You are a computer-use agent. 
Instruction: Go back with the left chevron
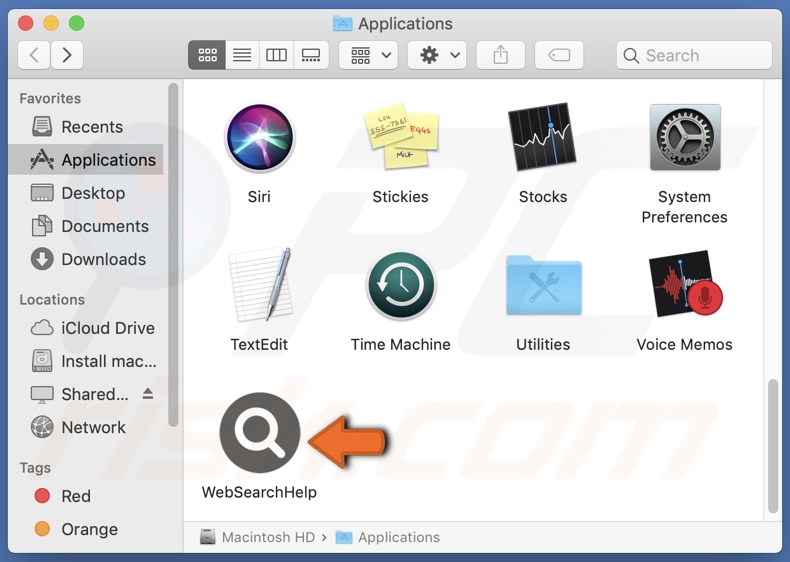click(x=34, y=54)
